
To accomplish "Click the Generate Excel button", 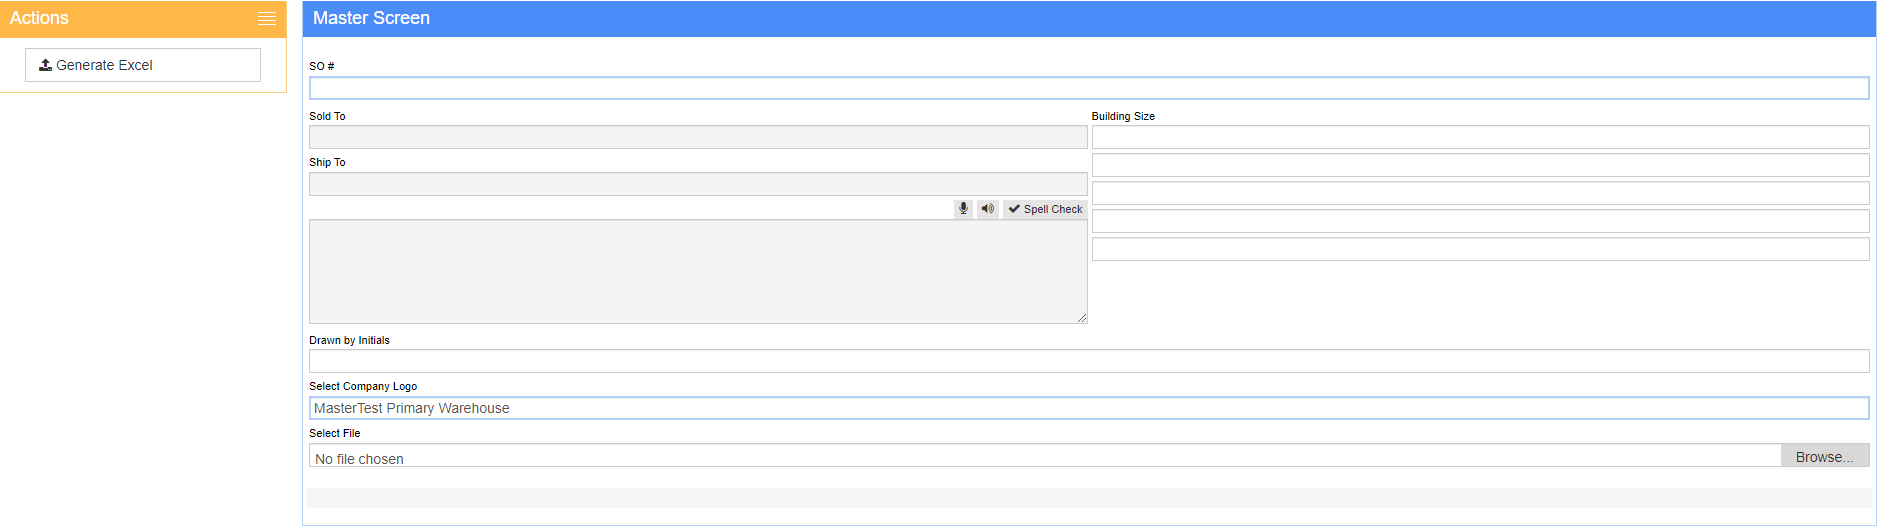I will point(143,65).
